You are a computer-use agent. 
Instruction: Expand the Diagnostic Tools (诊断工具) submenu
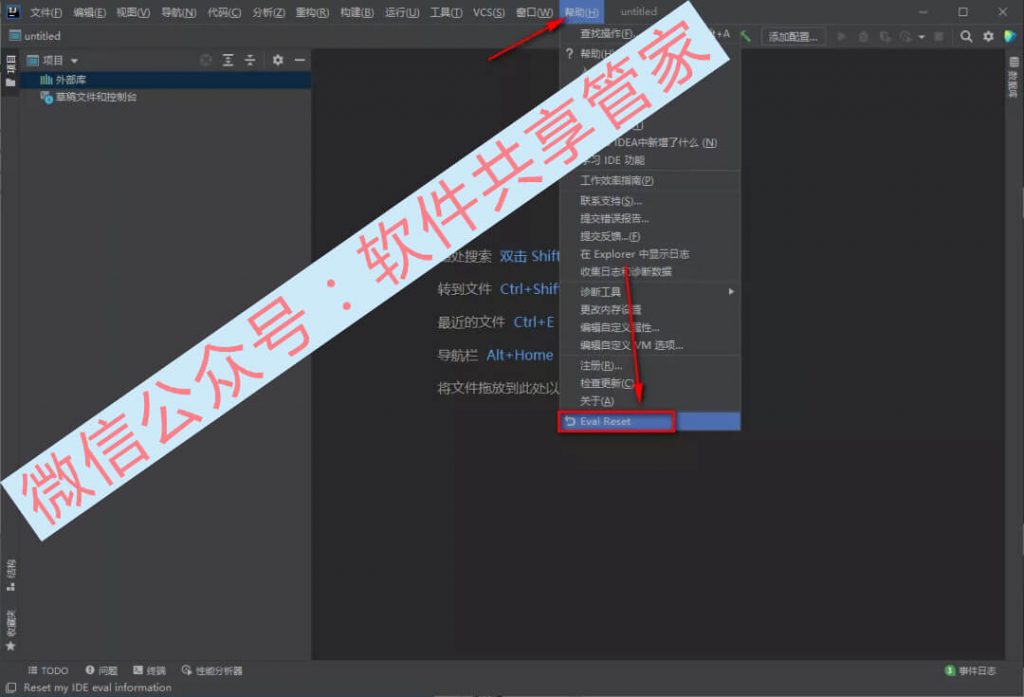tap(649, 291)
